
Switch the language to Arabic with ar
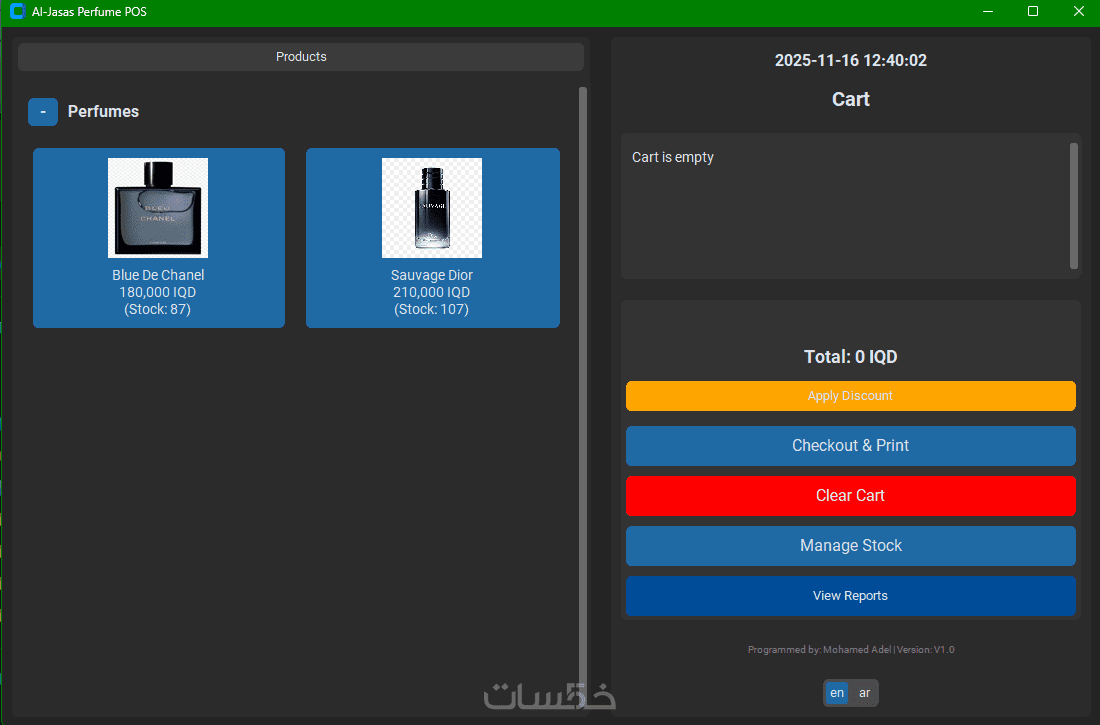click(864, 693)
